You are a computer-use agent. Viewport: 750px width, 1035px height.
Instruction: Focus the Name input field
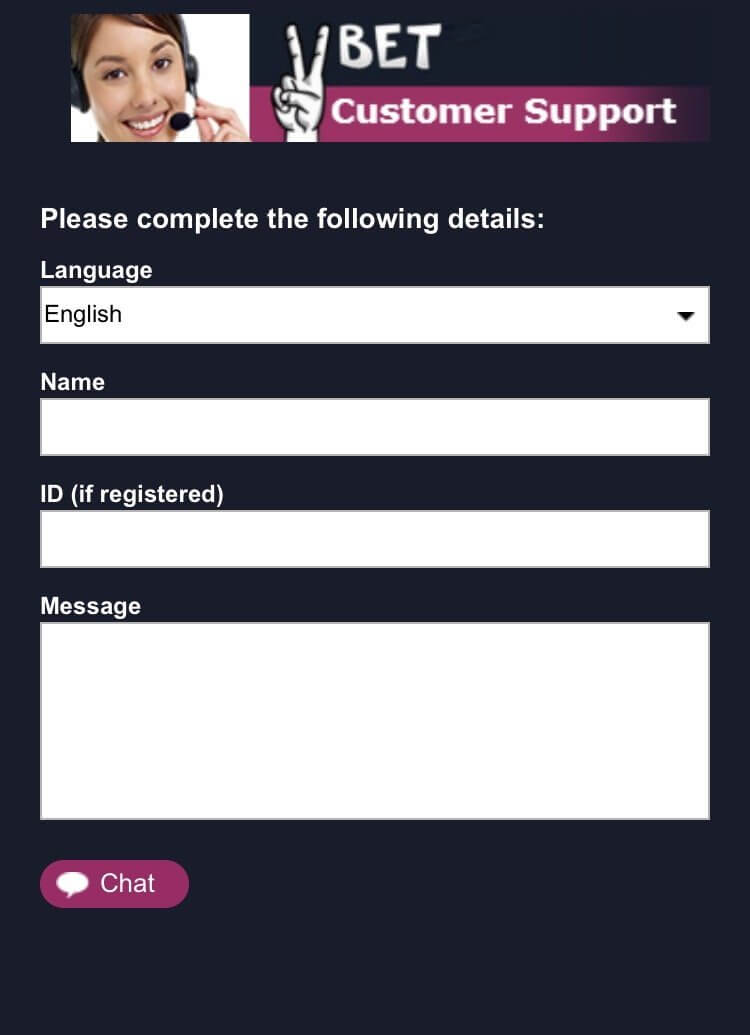[x=375, y=427]
